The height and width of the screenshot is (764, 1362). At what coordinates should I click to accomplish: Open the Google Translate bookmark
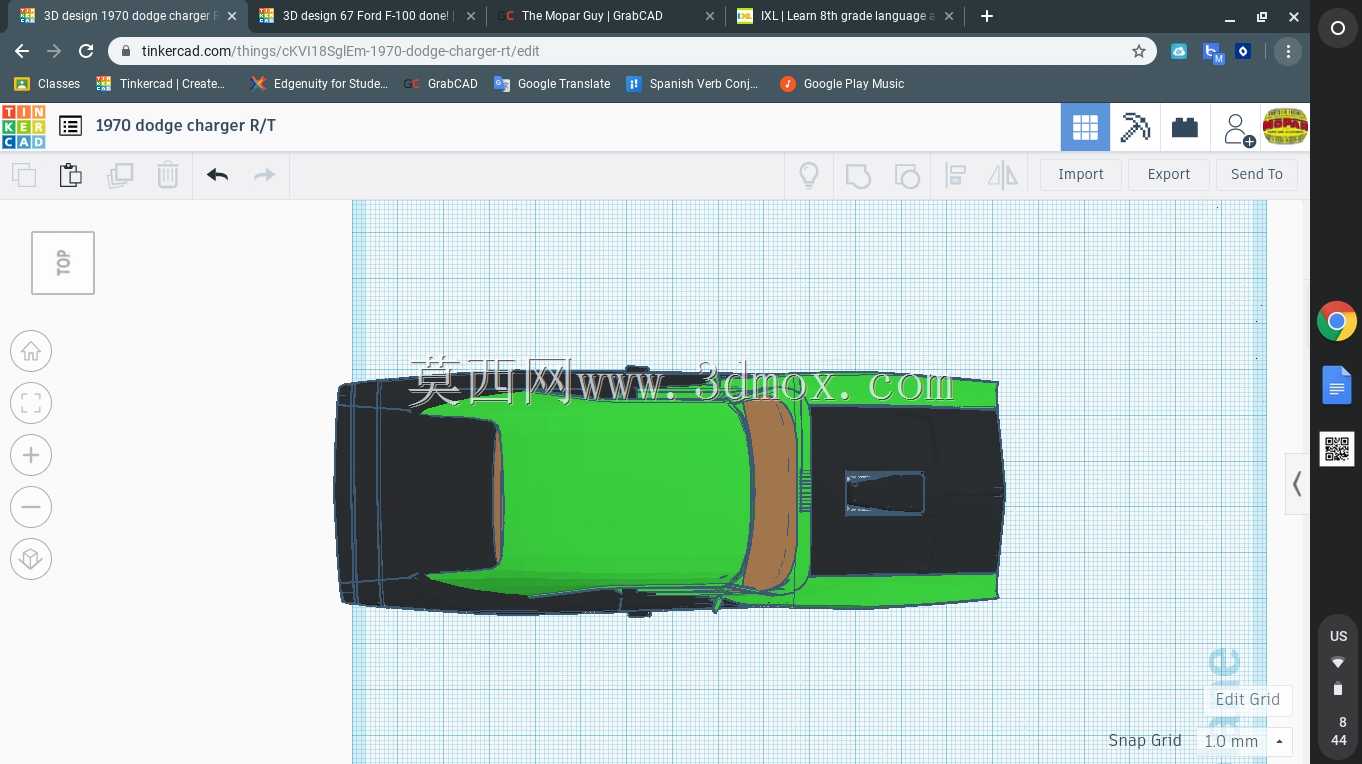tap(552, 84)
